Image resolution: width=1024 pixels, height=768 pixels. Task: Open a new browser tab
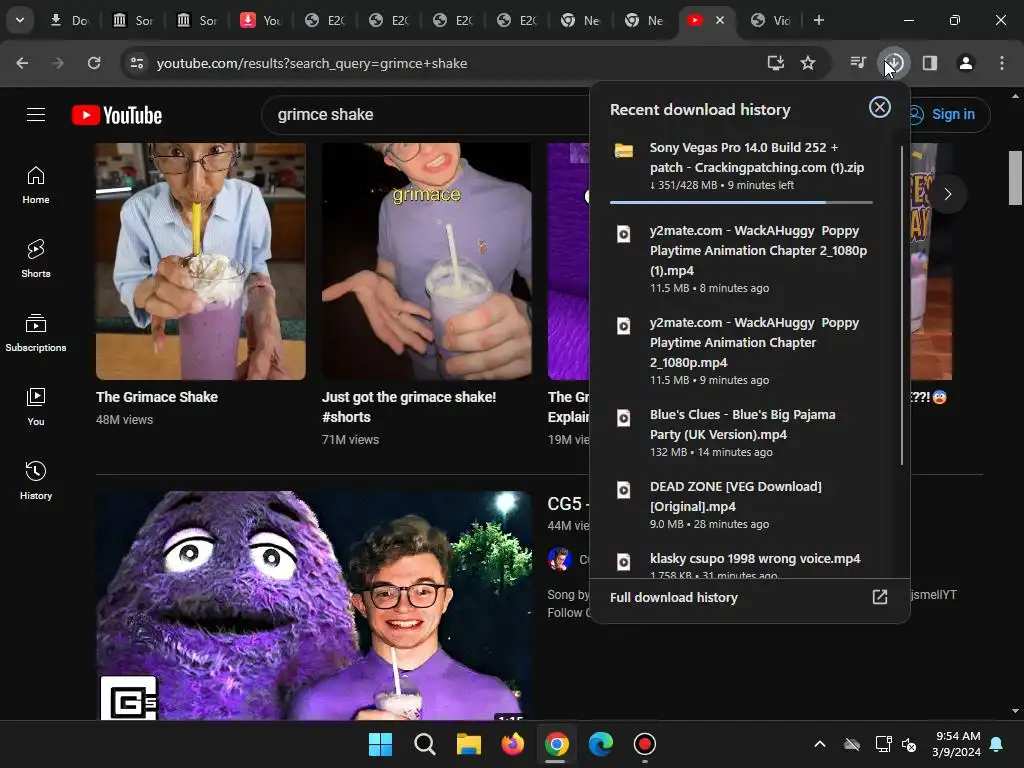(818, 20)
